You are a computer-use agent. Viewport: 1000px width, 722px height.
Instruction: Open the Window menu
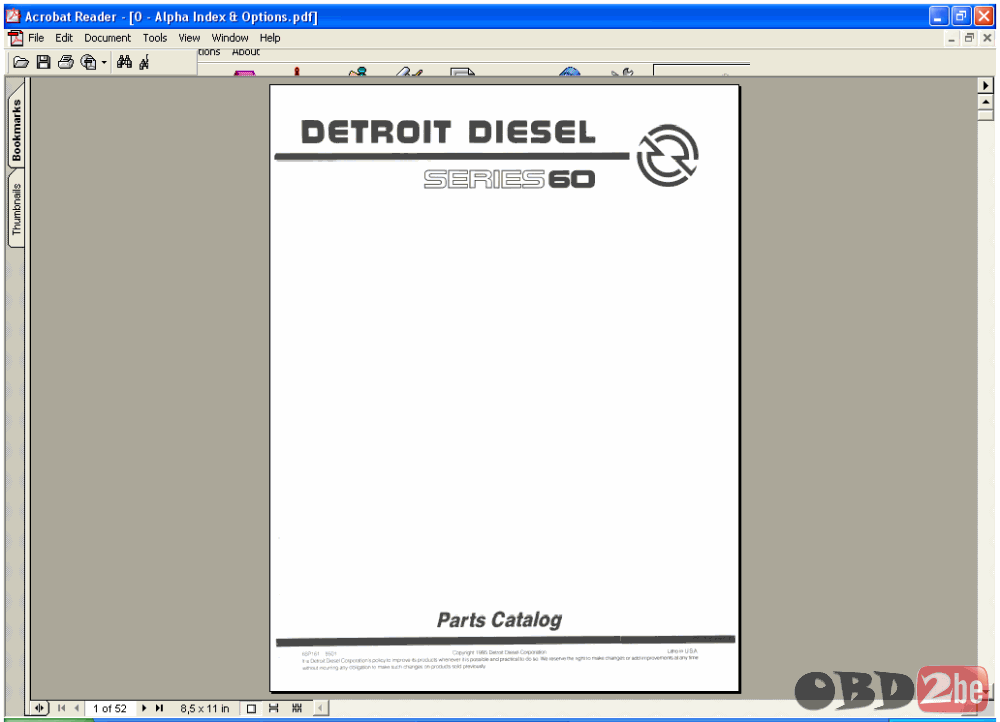230,38
